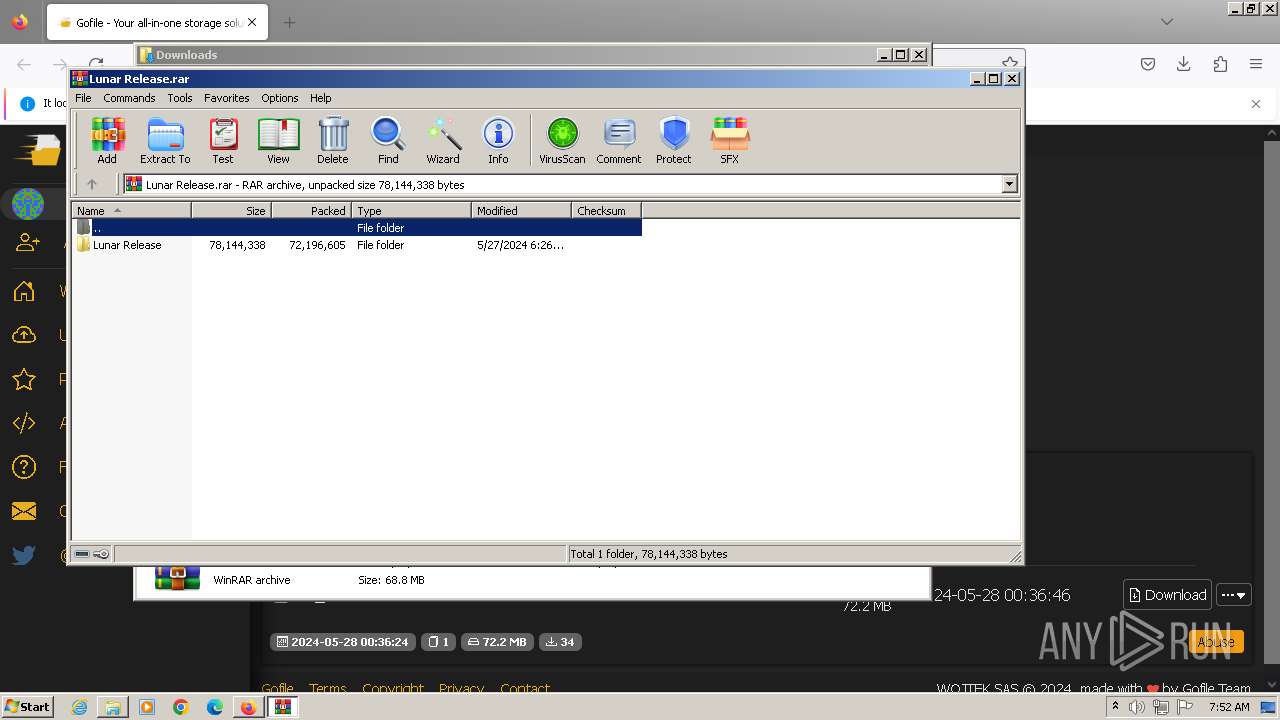Expand the archive path dropdown
Screen dimensions: 1280x720
pyautogui.click(x=1009, y=184)
